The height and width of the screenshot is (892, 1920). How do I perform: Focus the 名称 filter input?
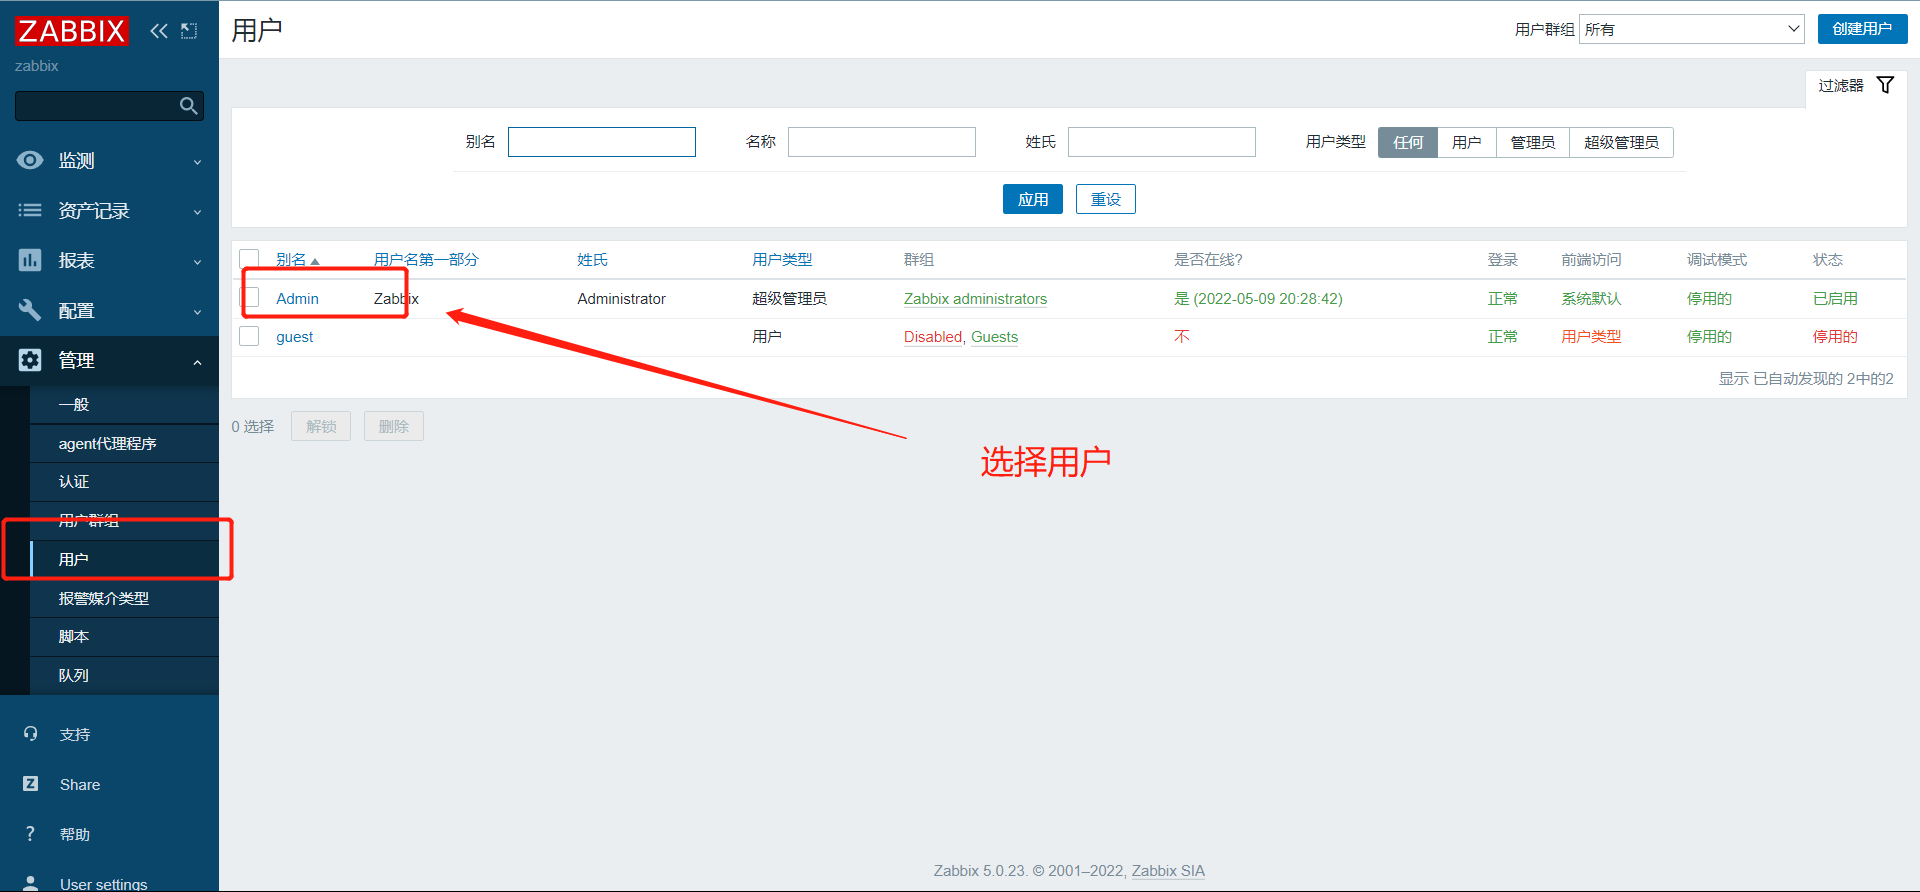click(x=882, y=142)
